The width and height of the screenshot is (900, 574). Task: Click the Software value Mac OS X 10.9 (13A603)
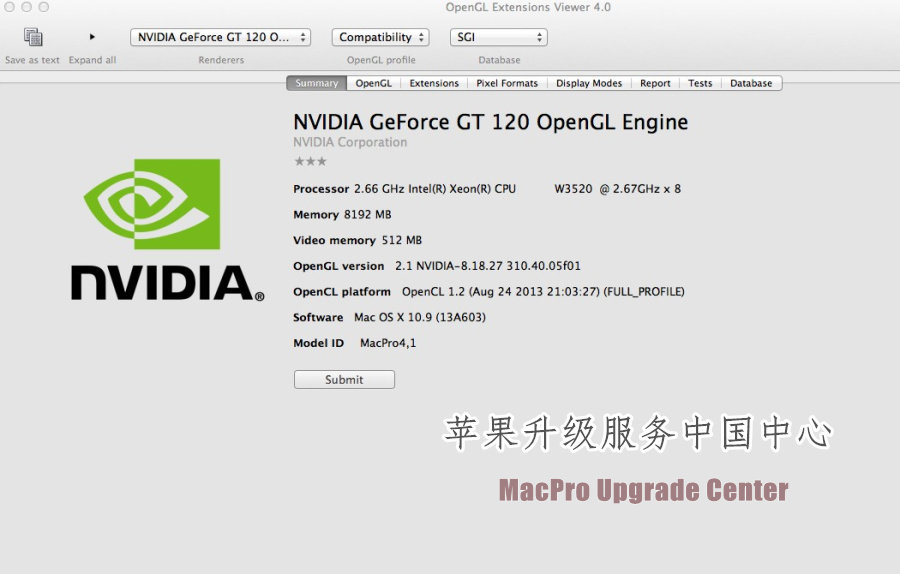tap(420, 317)
